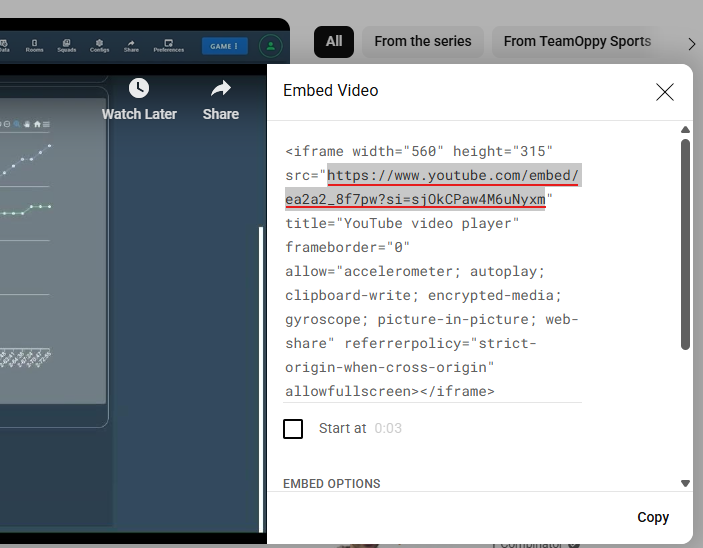Viewport: 703px width, 548px height.
Task: Open the Rooms icon in toolbar
Action: click(x=34, y=46)
